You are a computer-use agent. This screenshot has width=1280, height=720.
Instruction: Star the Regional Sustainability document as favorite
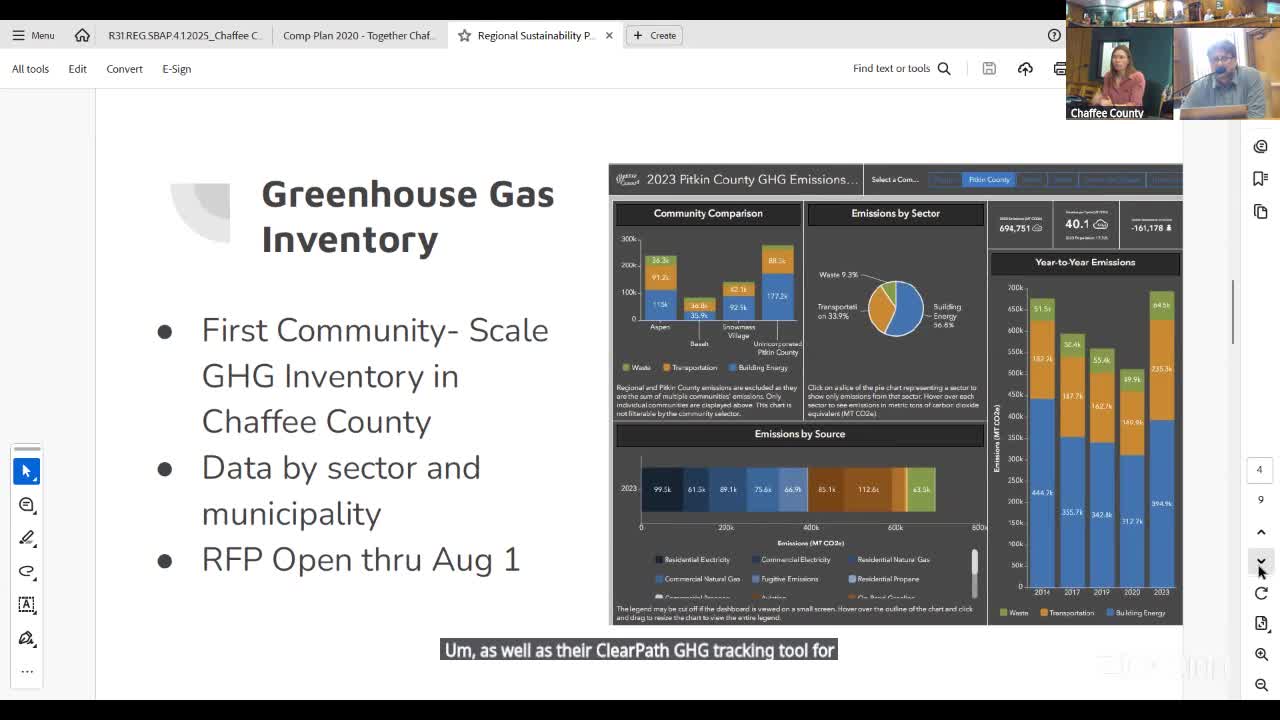coord(464,35)
